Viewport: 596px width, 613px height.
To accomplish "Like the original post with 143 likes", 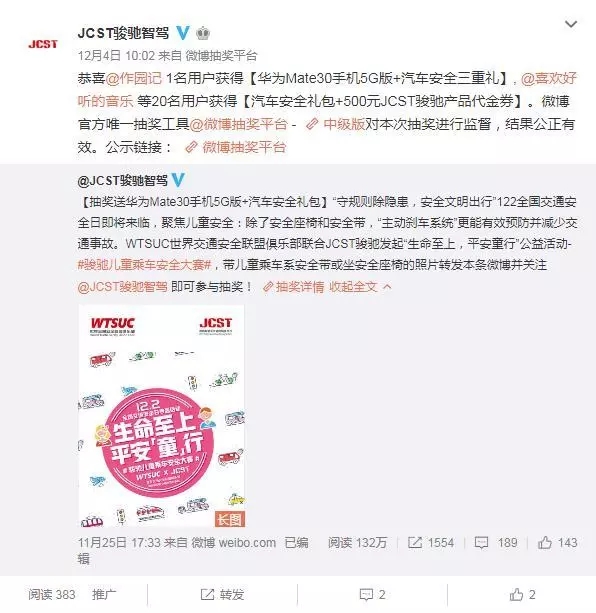I will pos(558,543).
